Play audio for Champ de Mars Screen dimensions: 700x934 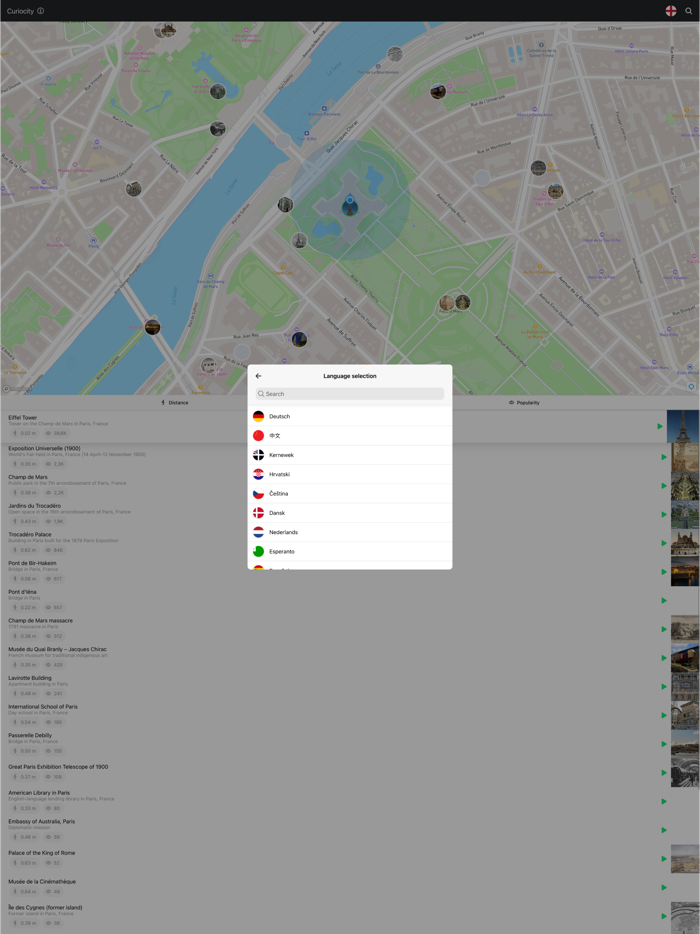664,485
